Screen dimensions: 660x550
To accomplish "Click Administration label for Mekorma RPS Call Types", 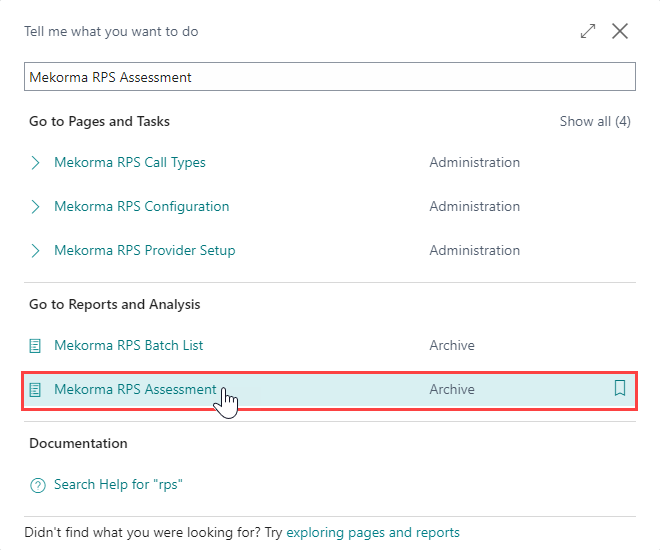I will click(x=474, y=162).
